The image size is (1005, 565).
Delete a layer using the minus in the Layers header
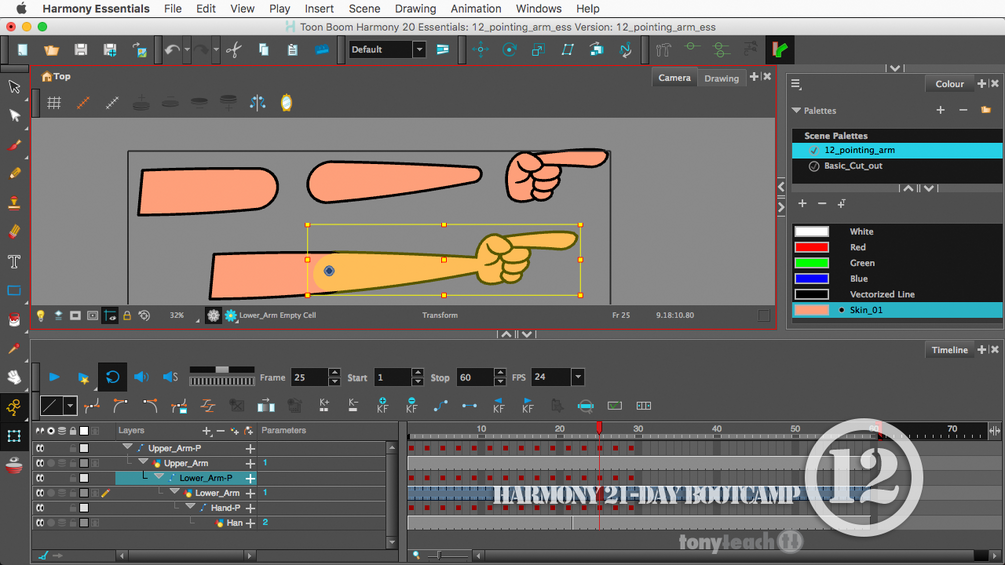(x=220, y=431)
